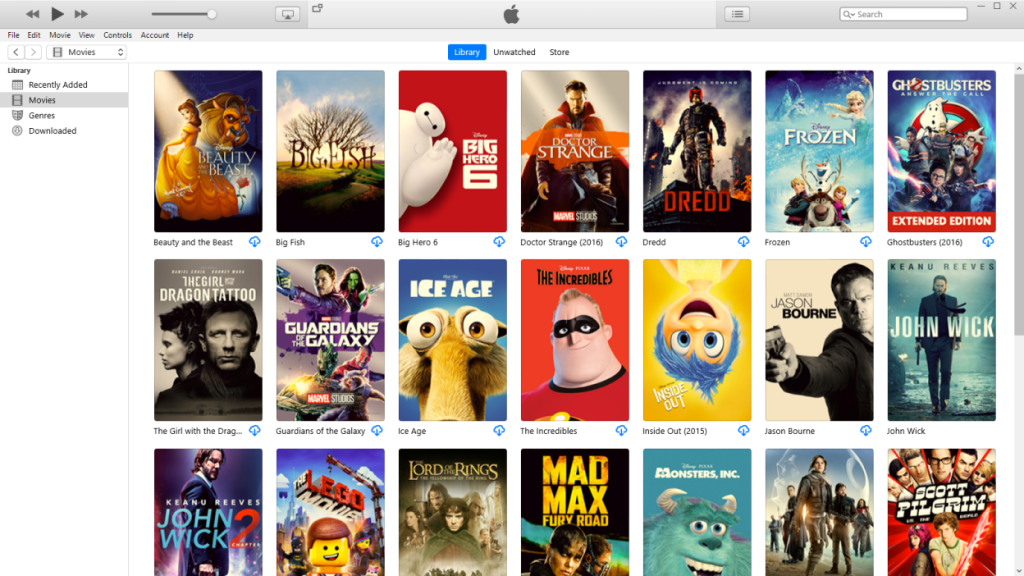
Task: Start playback with the play button
Action: tap(57, 14)
